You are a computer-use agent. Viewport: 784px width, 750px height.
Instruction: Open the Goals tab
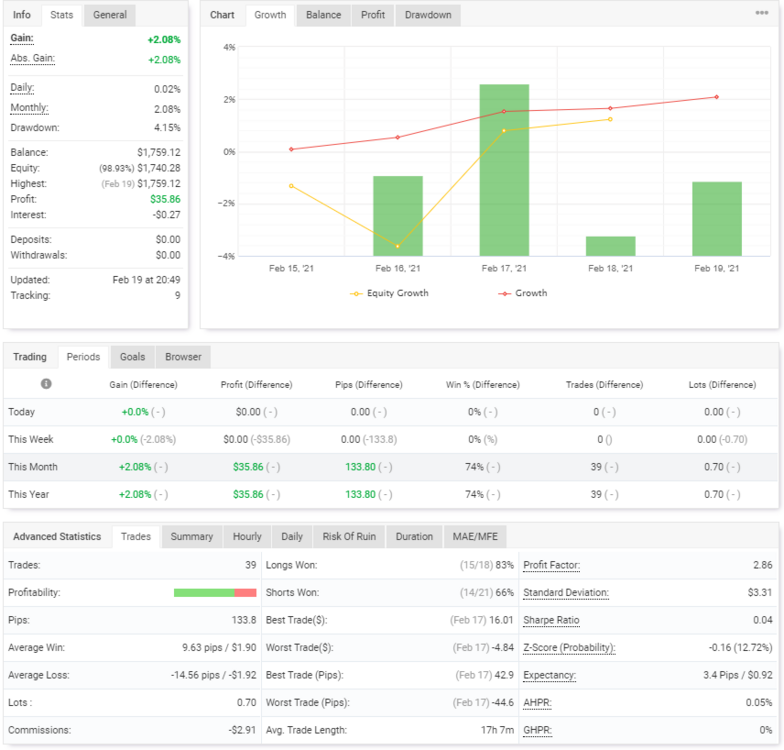132,357
